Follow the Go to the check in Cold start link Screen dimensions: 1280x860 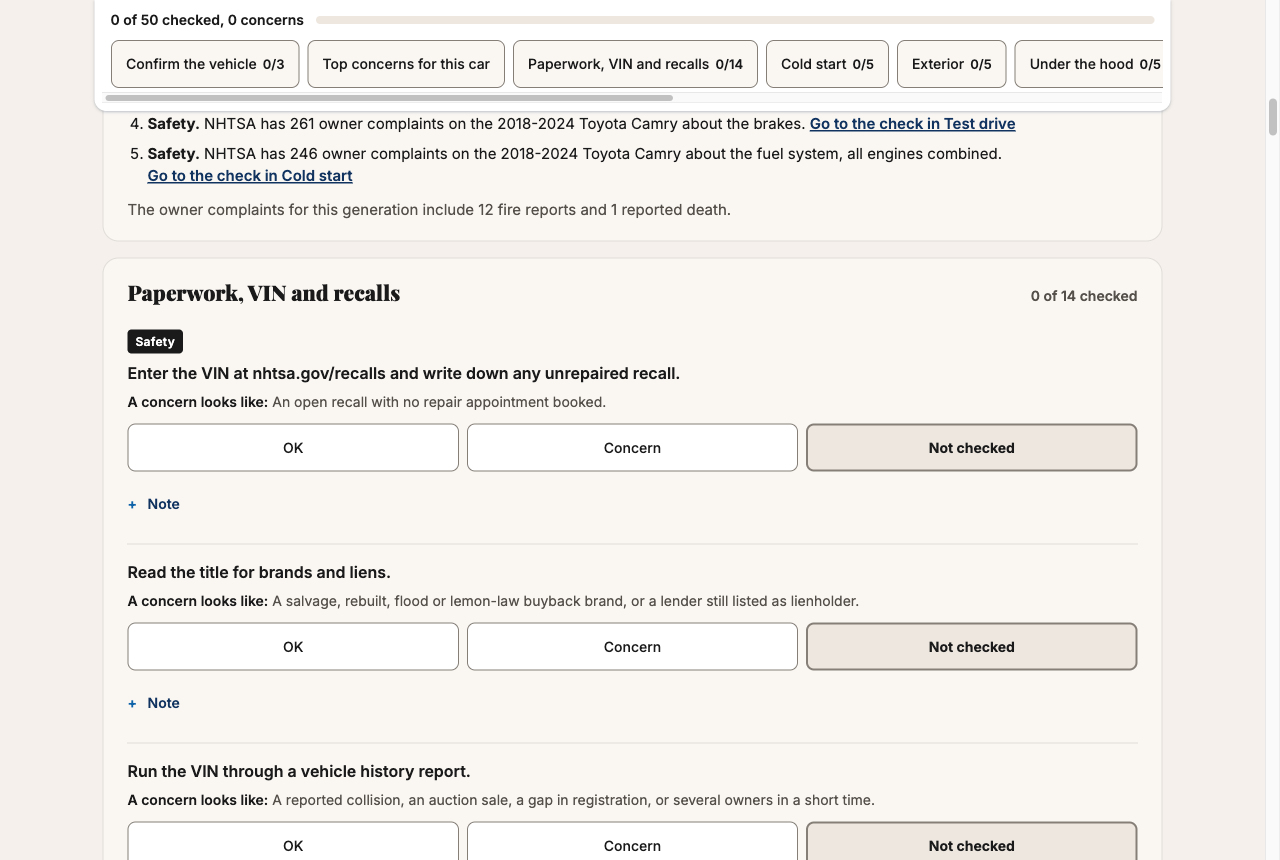click(x=250, y=176)
